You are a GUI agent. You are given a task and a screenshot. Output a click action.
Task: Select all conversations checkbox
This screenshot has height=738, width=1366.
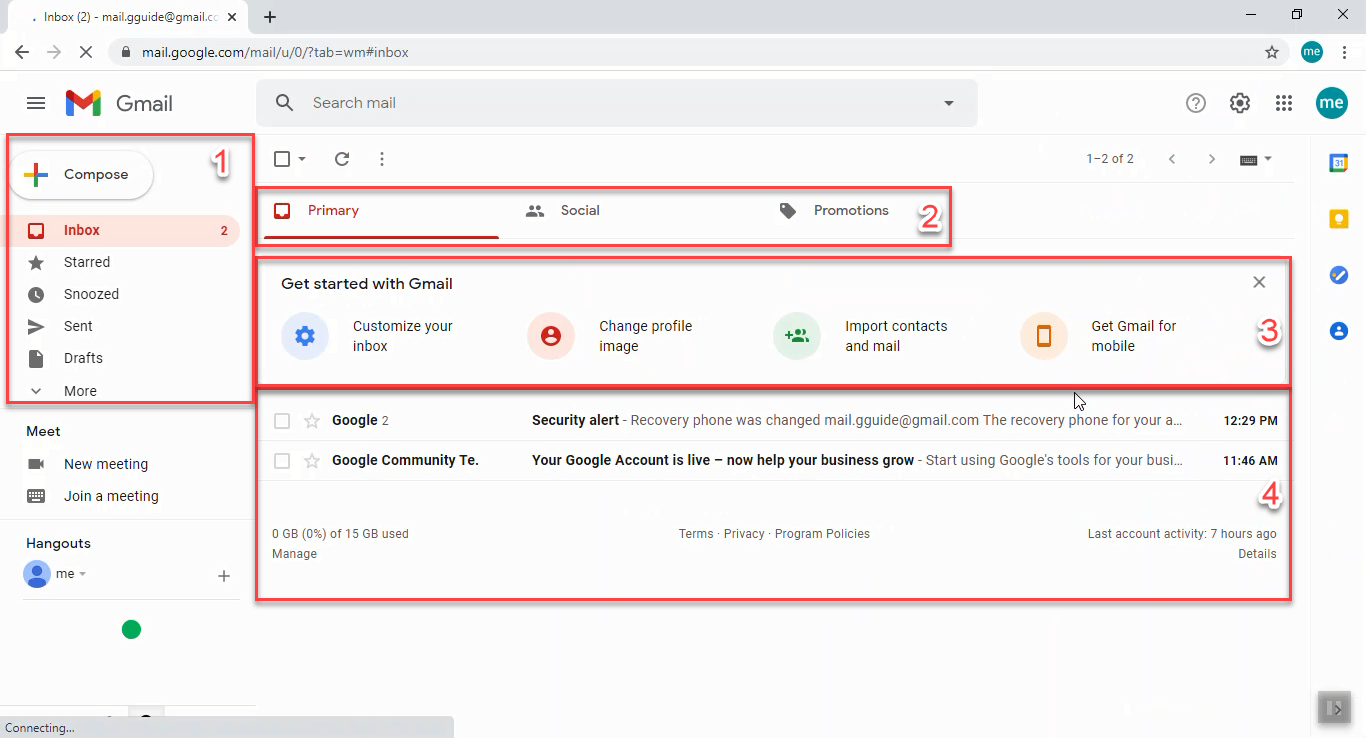click(280, 159)
